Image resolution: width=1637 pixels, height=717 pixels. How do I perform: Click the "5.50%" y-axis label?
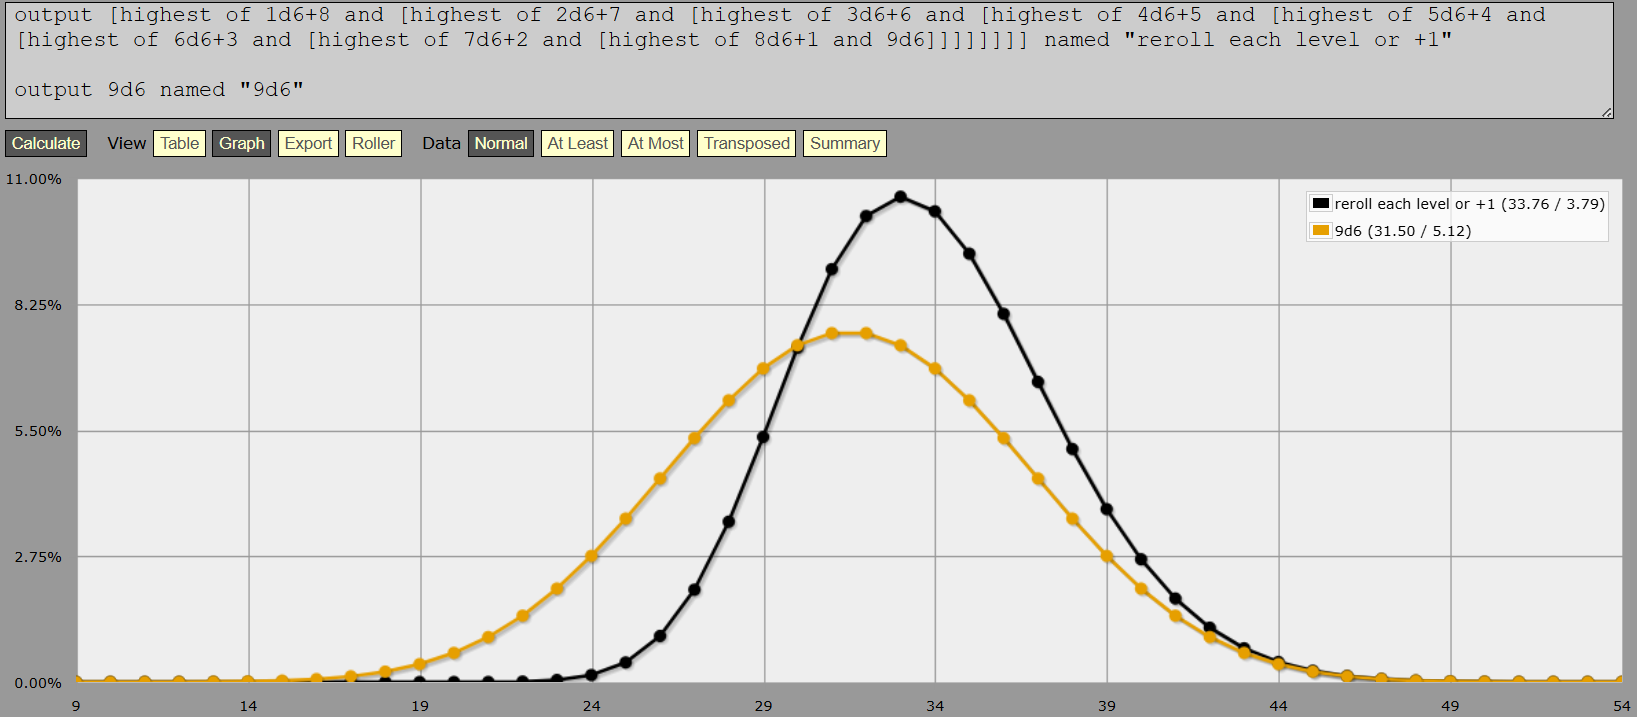(x=38, y=431)
